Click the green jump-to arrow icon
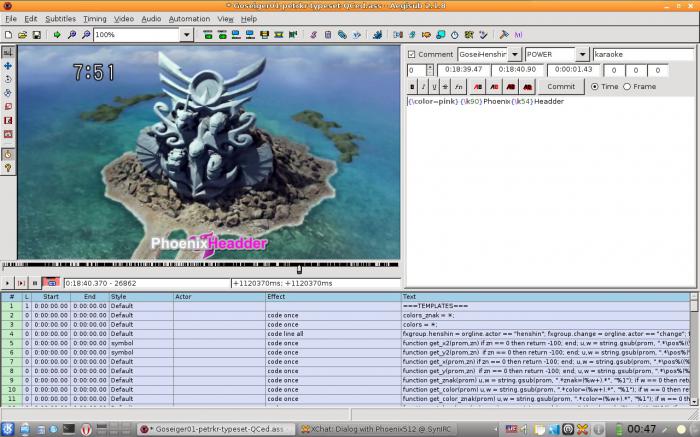Image resolution: width=700 pixels, height=437 pixels. [57, 34]
